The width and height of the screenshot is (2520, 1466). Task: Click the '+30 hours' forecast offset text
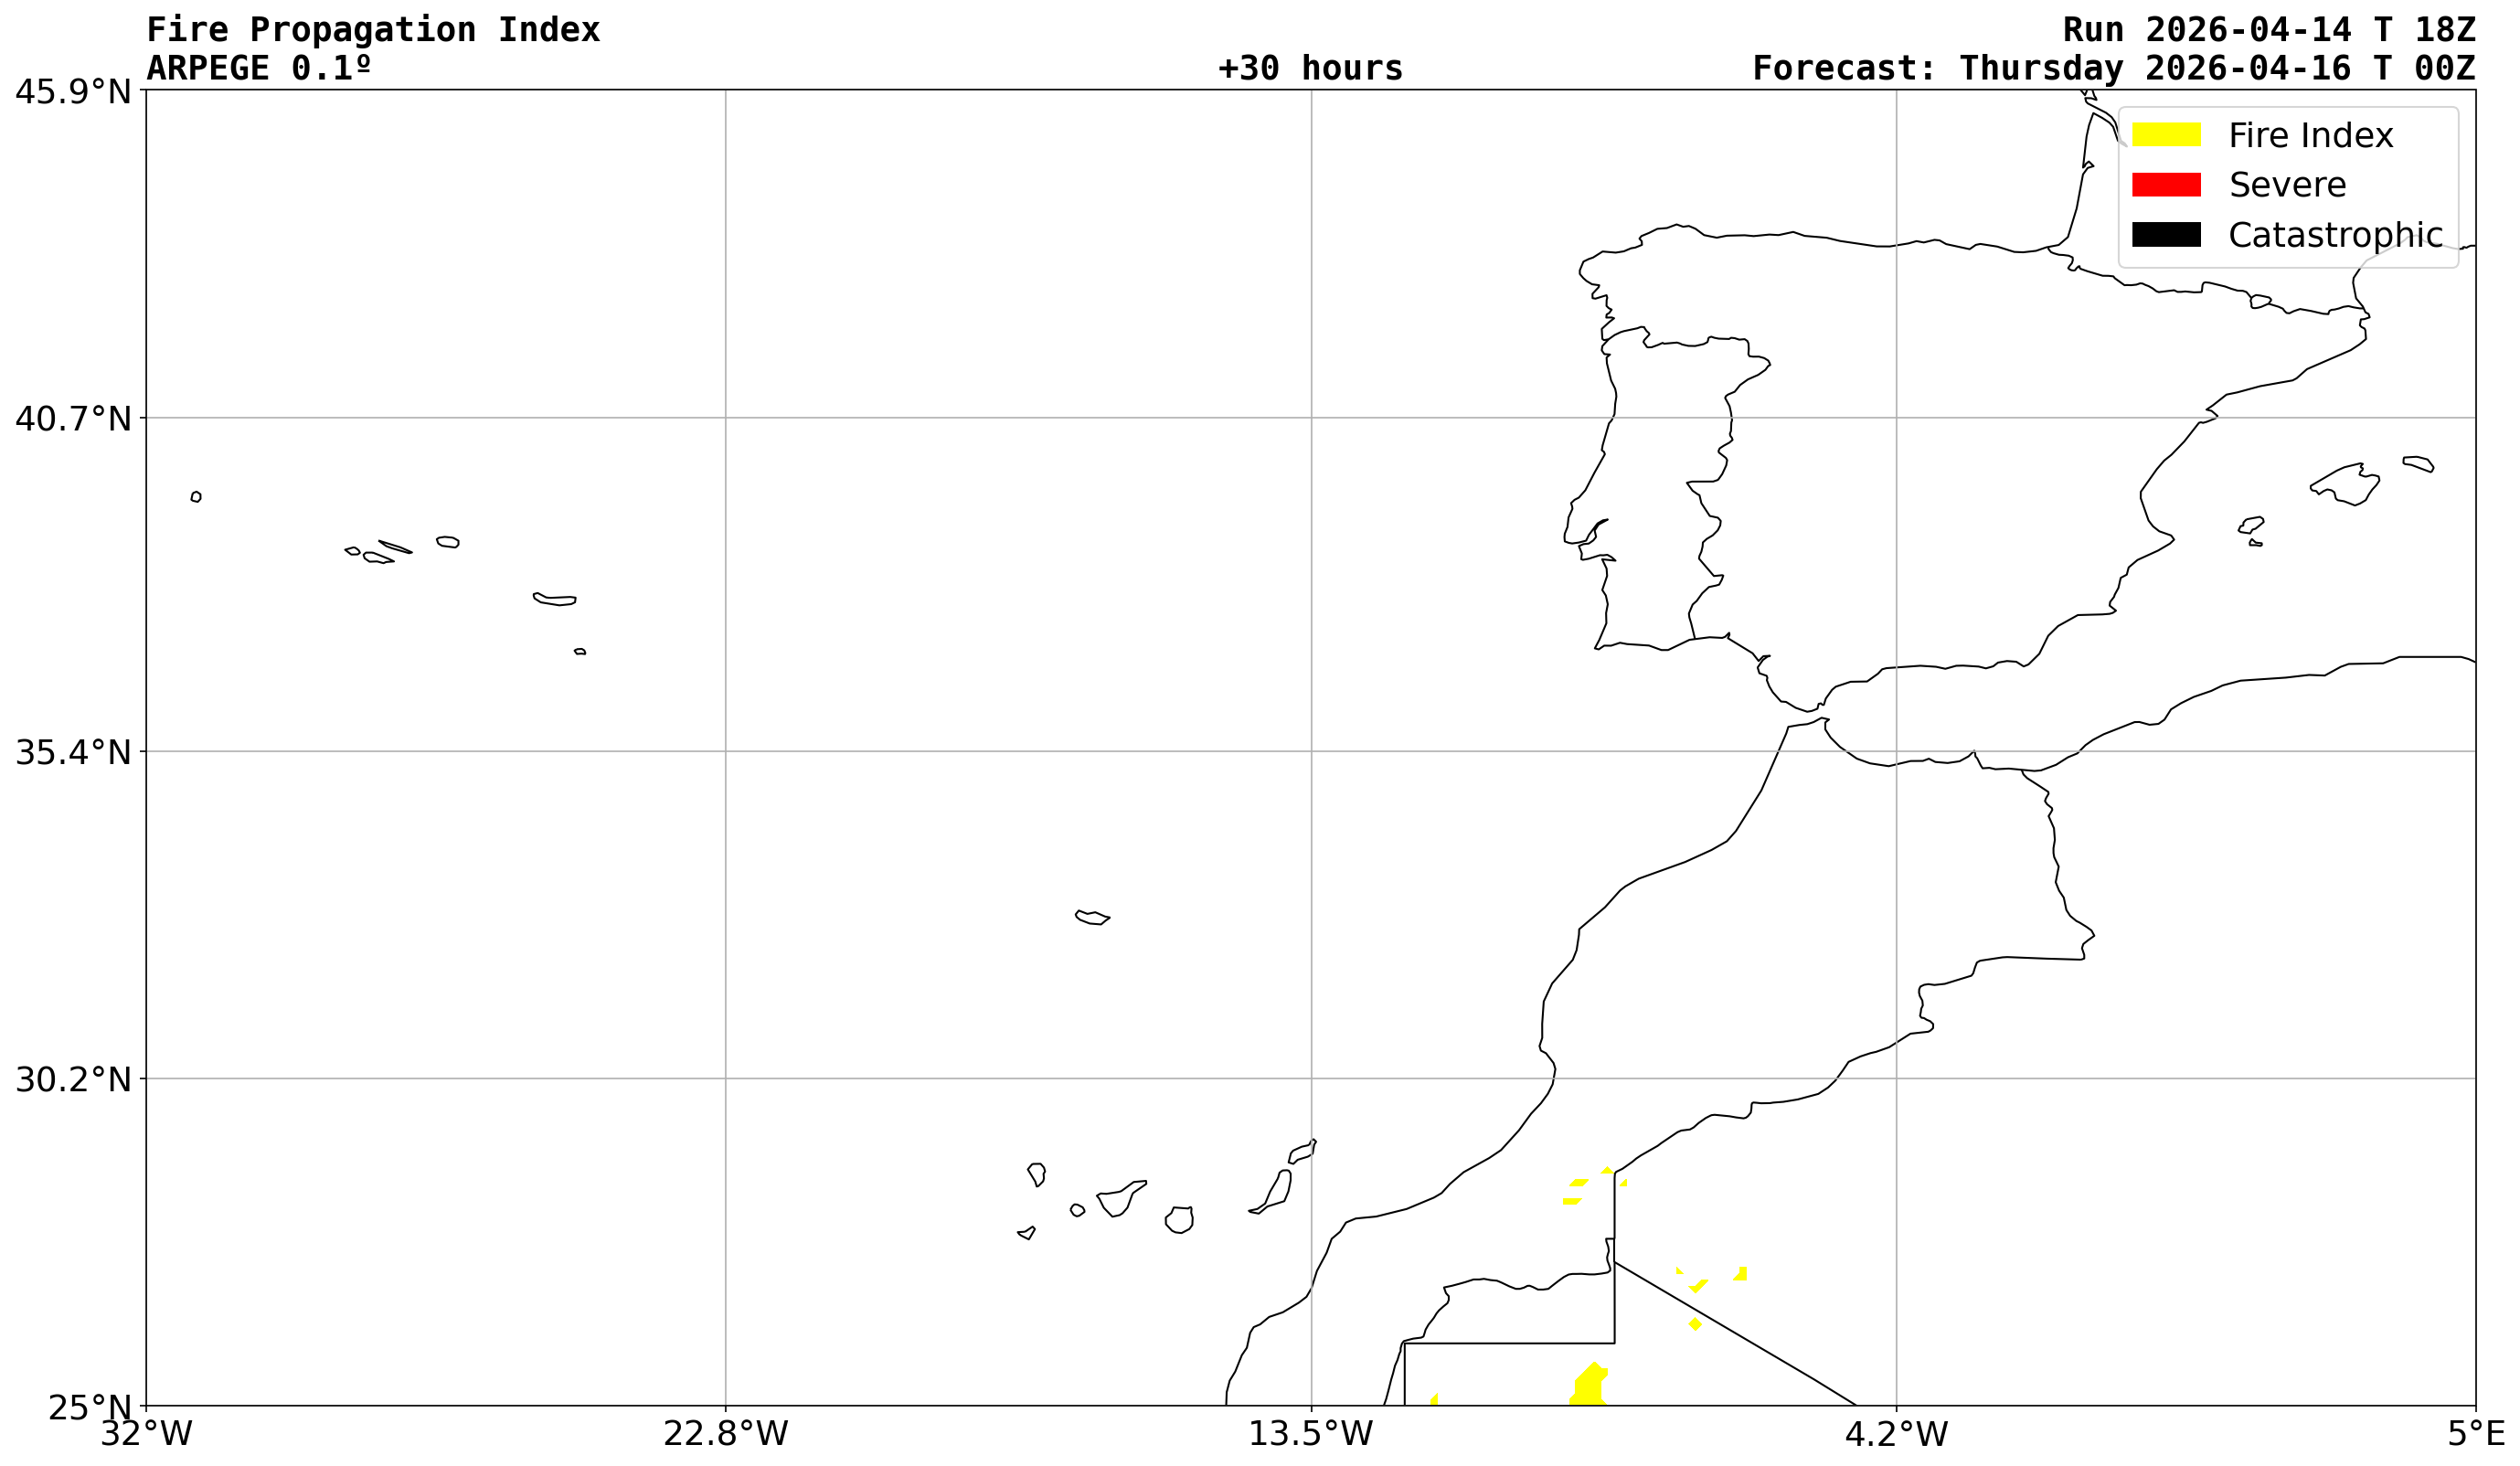pyautogui.click(x=1310, y=68)
